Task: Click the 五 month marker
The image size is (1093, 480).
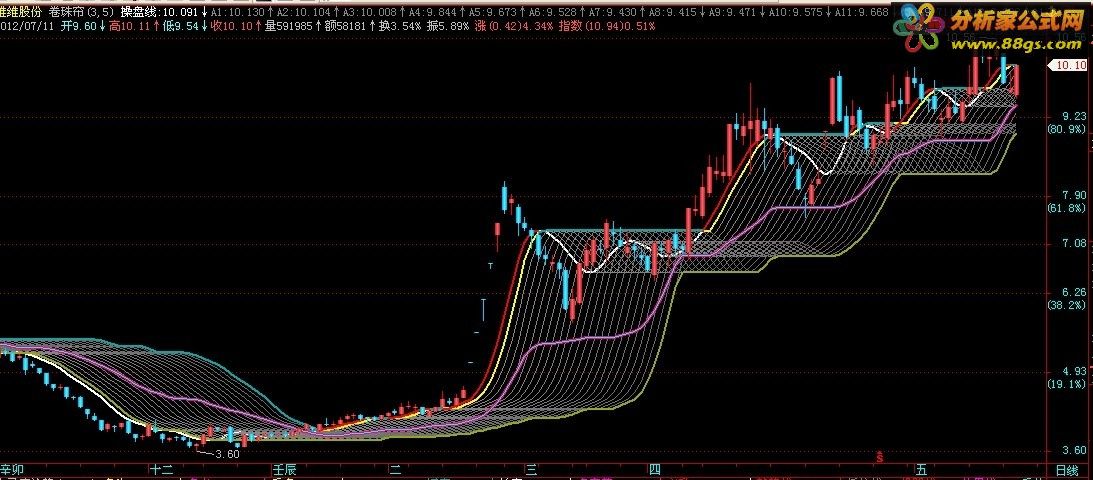Action: click(x=922, y=469)
